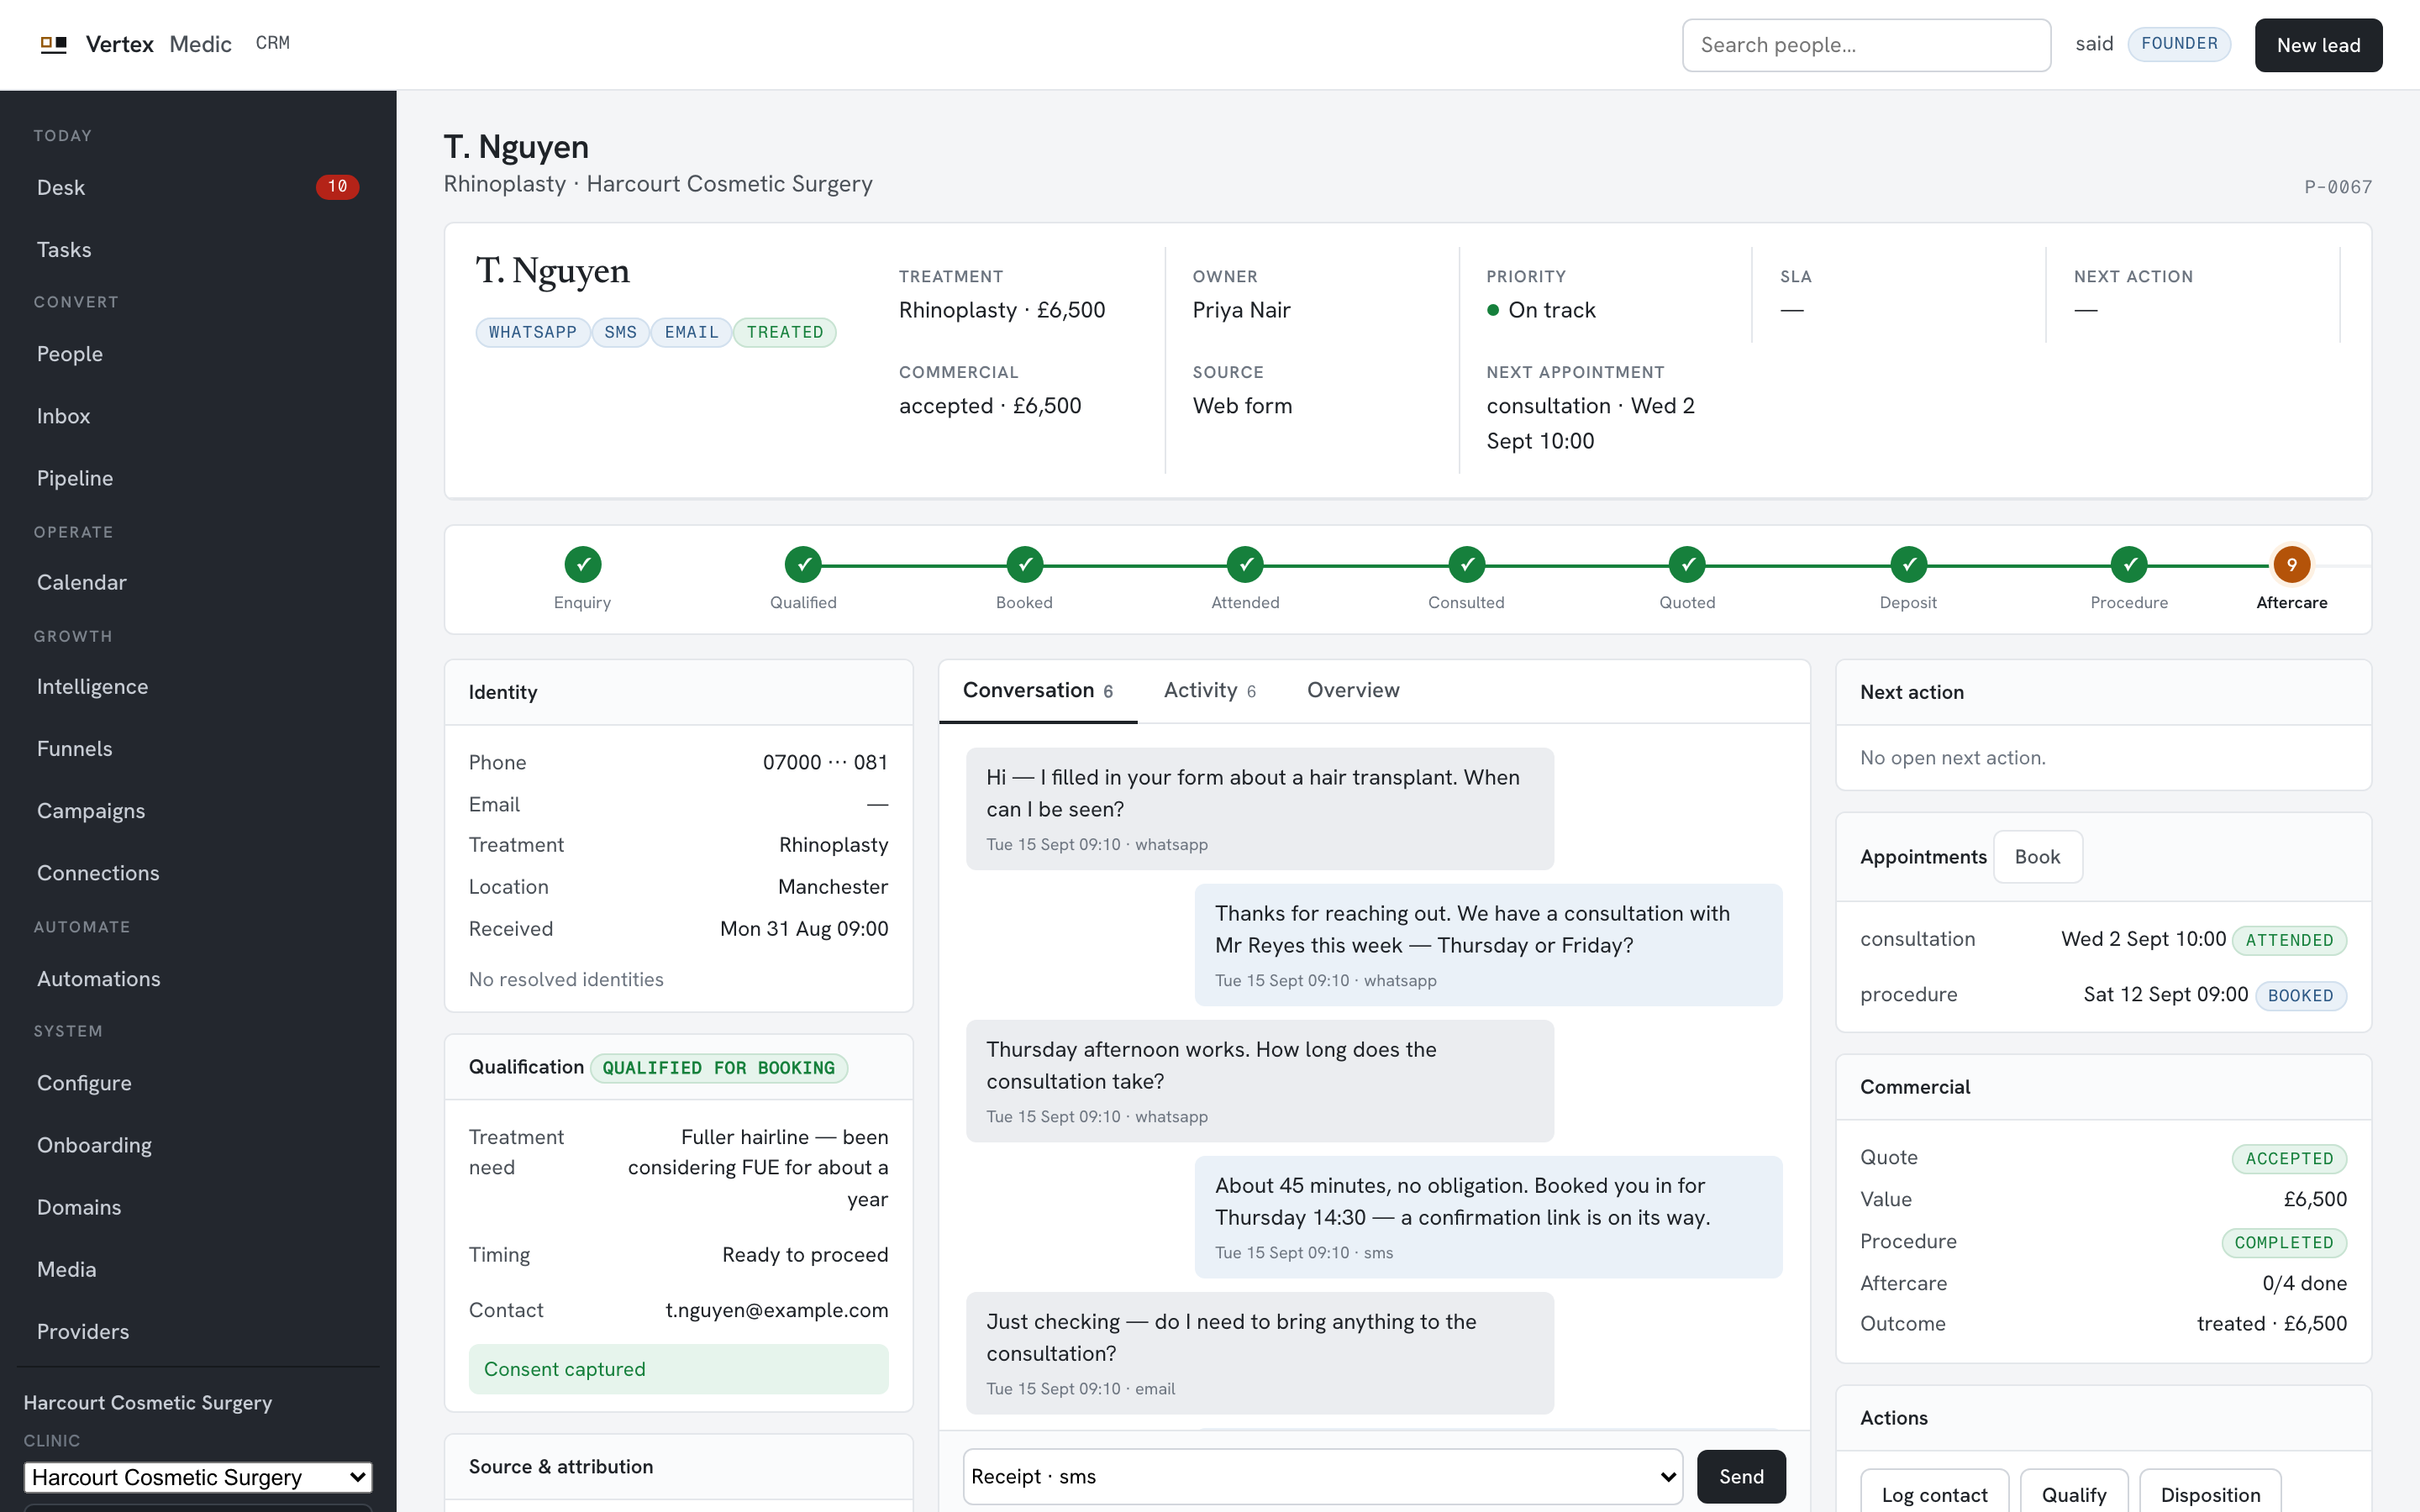Click the Qualified stage checkmark
The height and width of the screenshot is (1512, 2420).
(803, 564)
